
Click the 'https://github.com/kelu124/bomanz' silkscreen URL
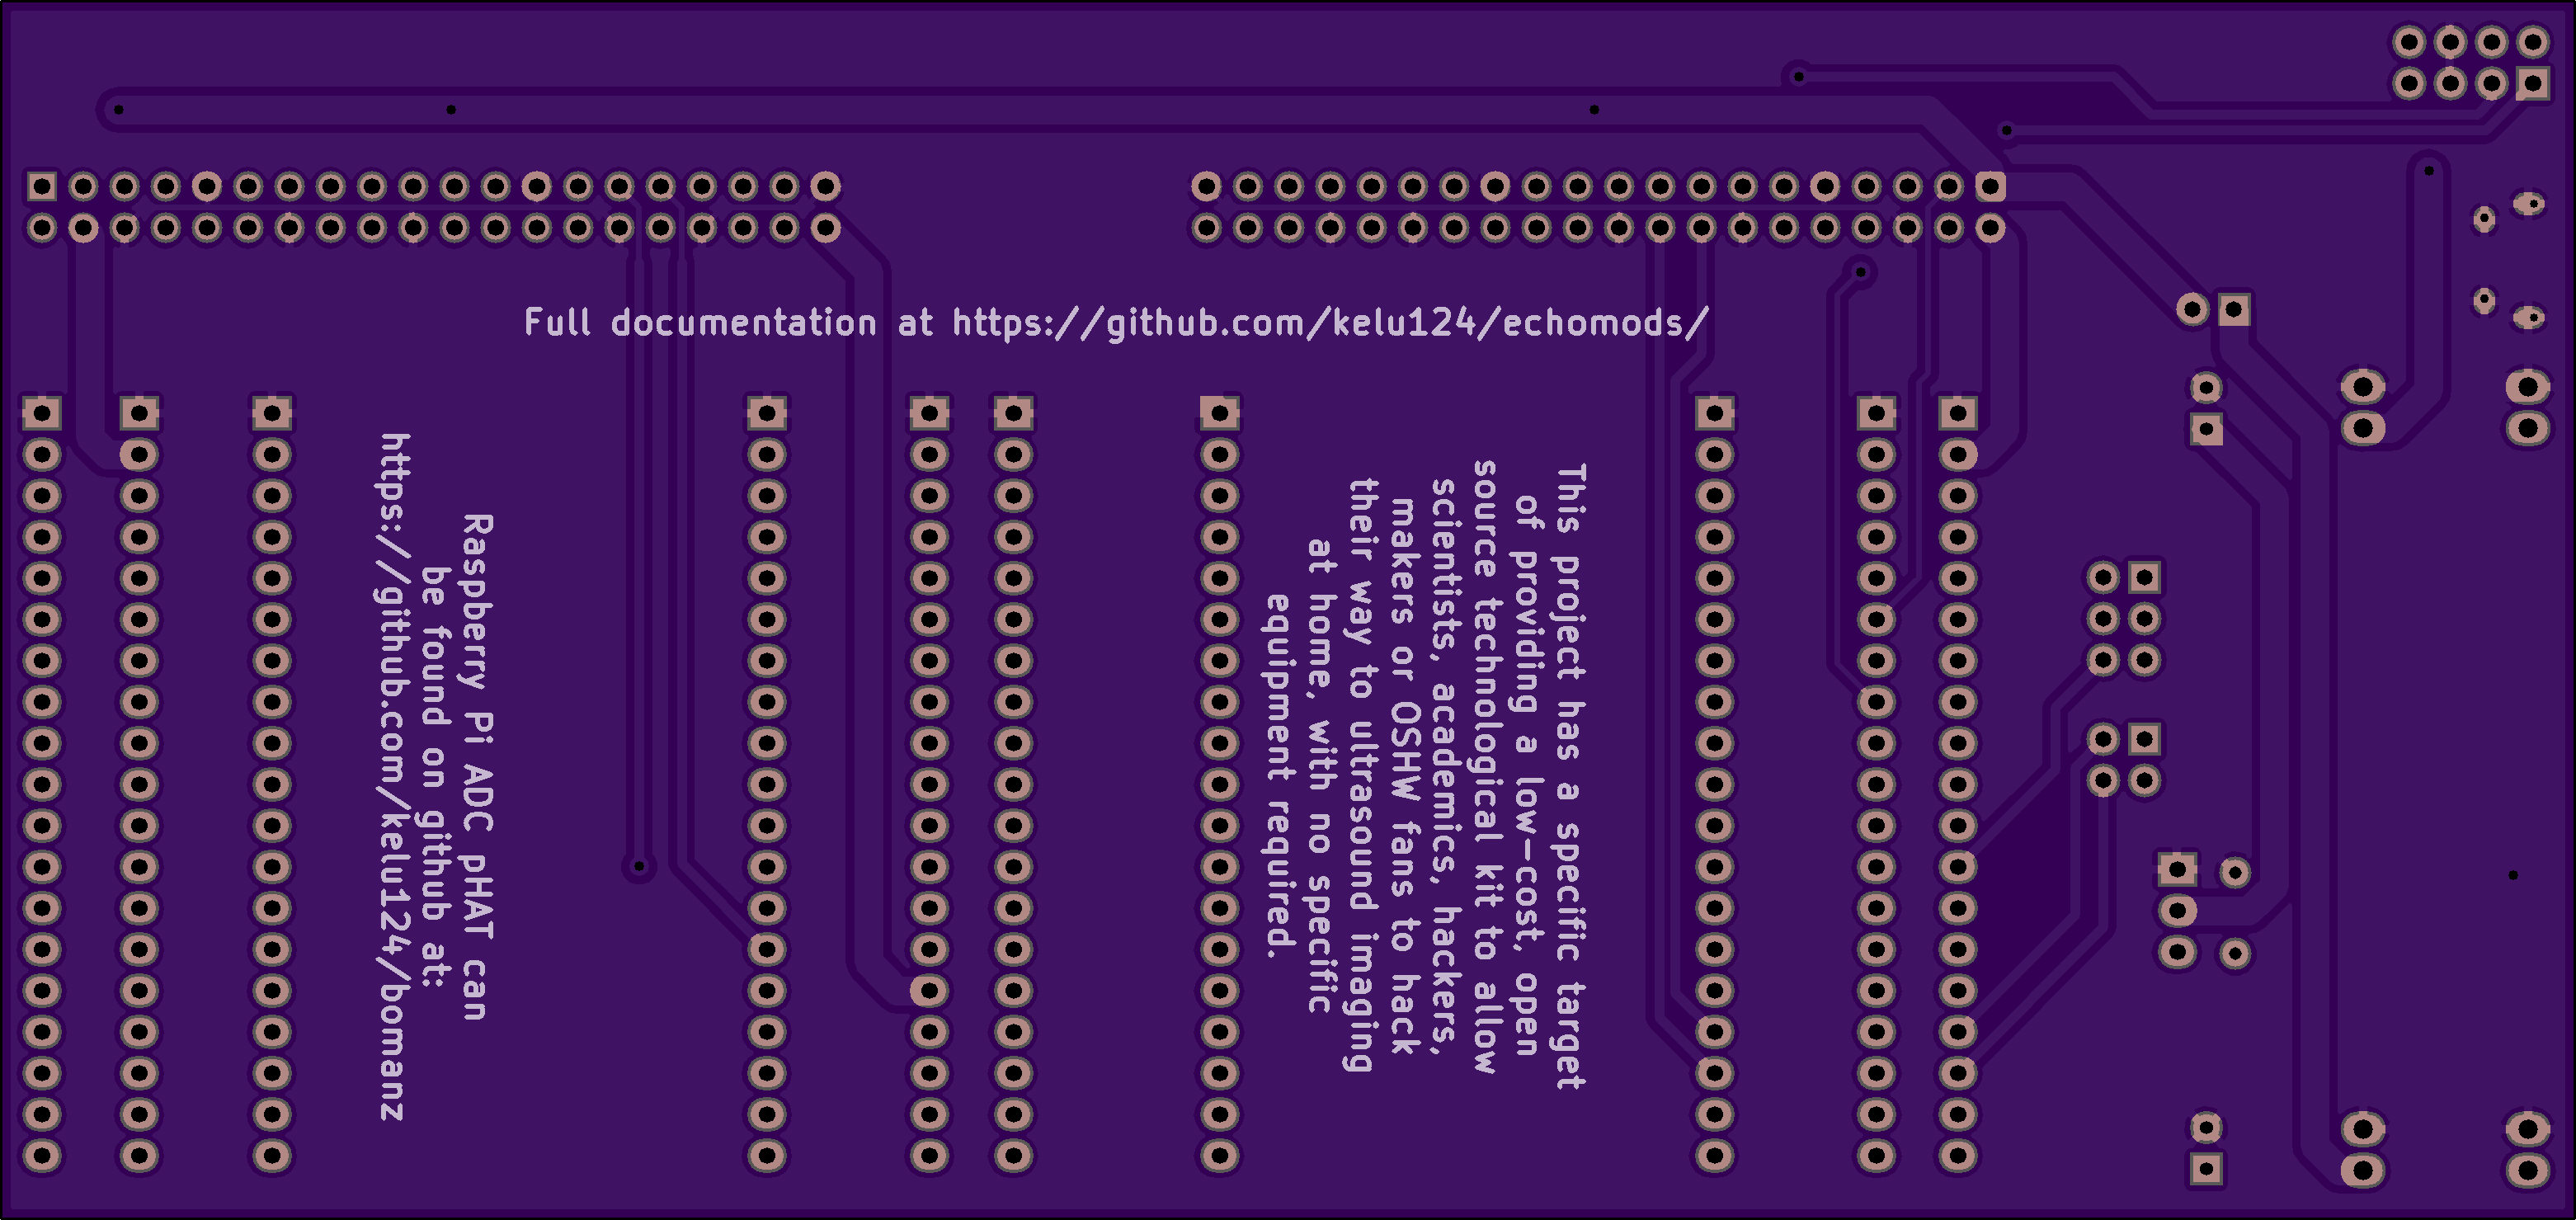coord(393,776)
